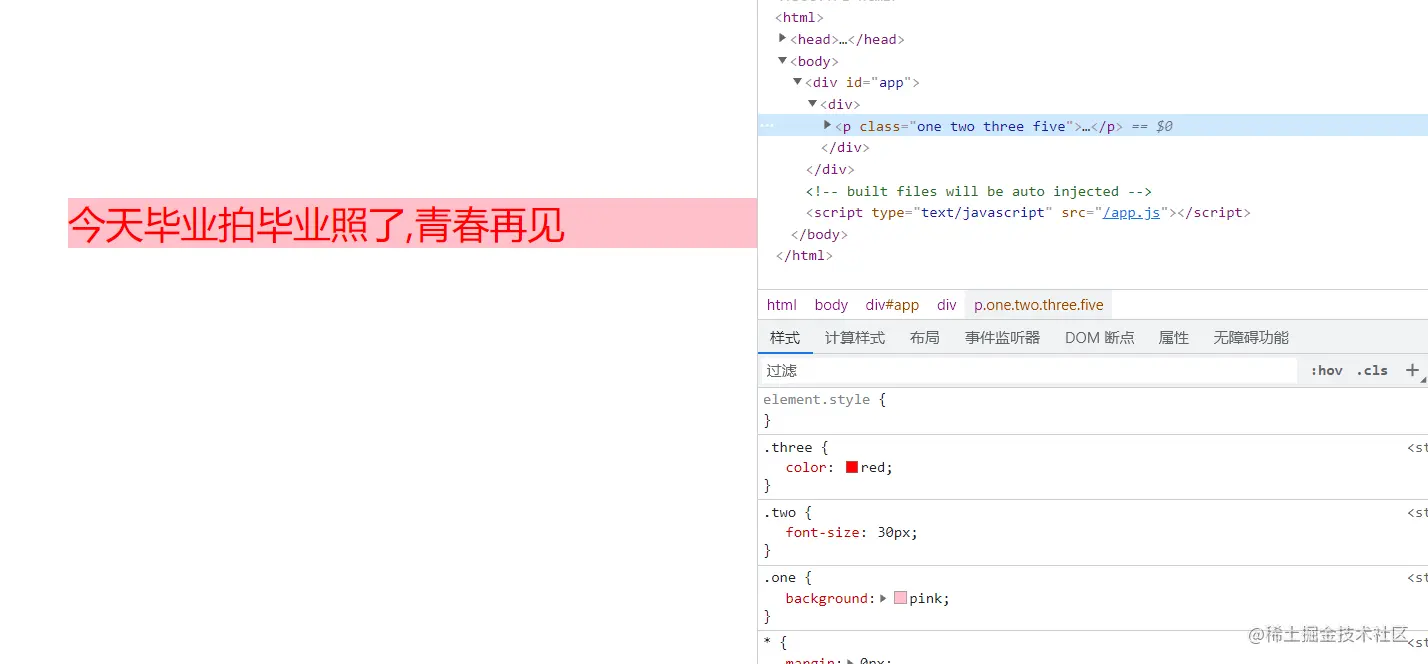
Task: Expand the head element node
Action: [x=783, y=38]
